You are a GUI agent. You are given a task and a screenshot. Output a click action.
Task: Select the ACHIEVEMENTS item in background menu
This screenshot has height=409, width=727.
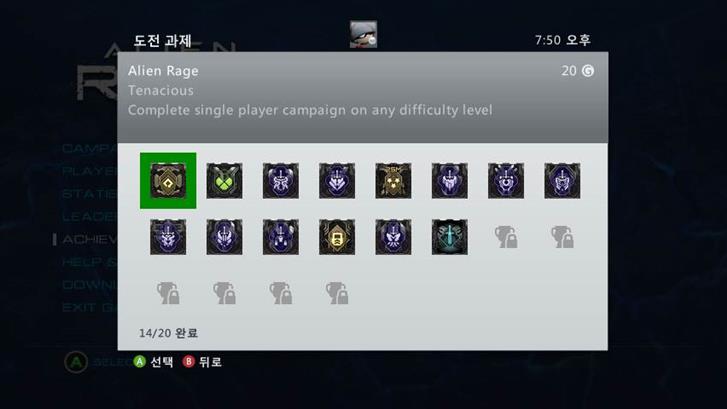pos(89,239)
